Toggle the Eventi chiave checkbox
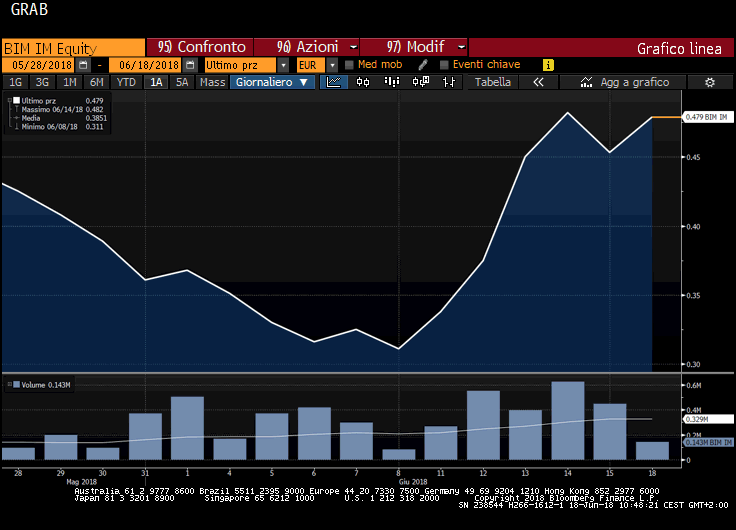This screenshot has width=736, height=530. click(x=442, y=65)
